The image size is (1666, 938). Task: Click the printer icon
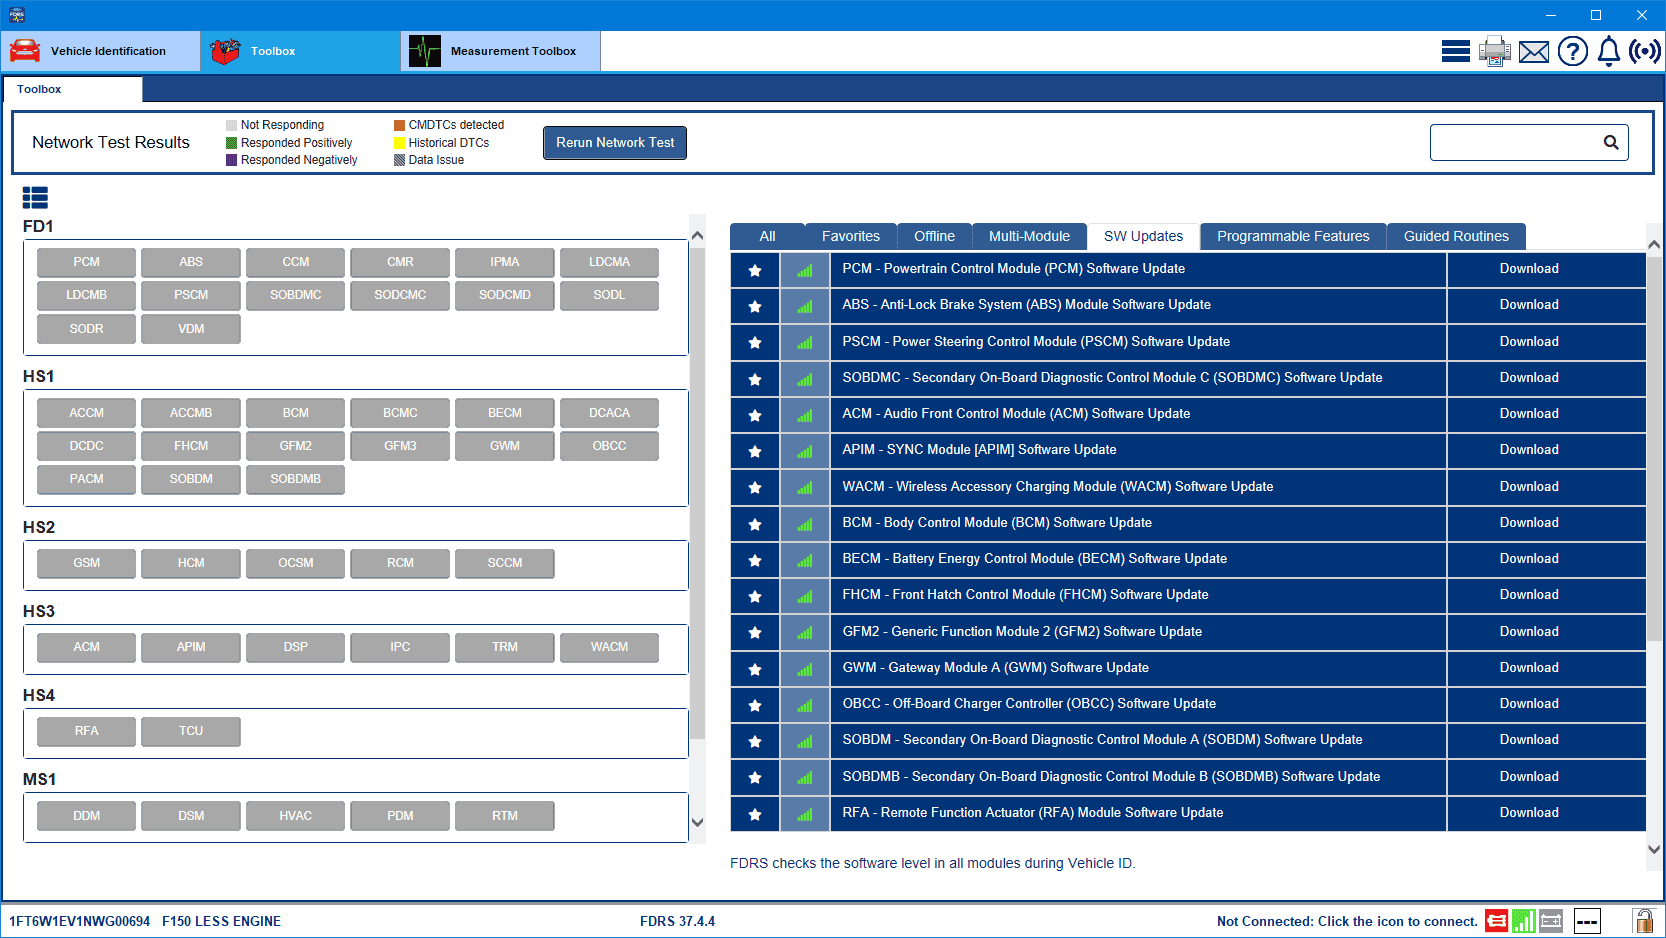[x=1494, y=51]
